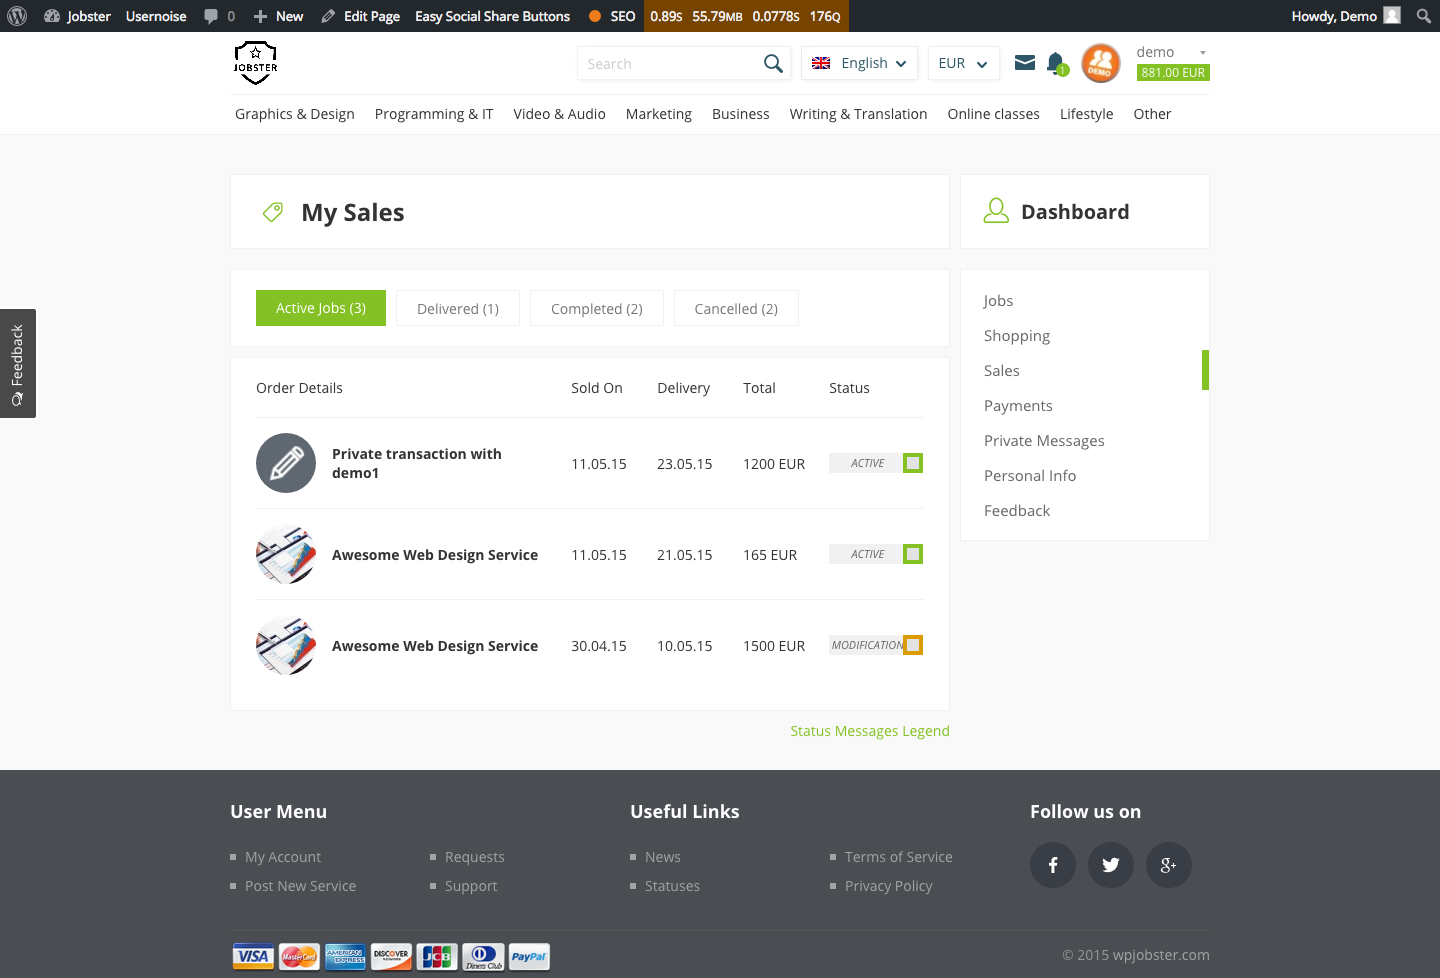Open the notifications bell icon
This screenshot has width=1440, height=978.
(x=1055, y=63)
